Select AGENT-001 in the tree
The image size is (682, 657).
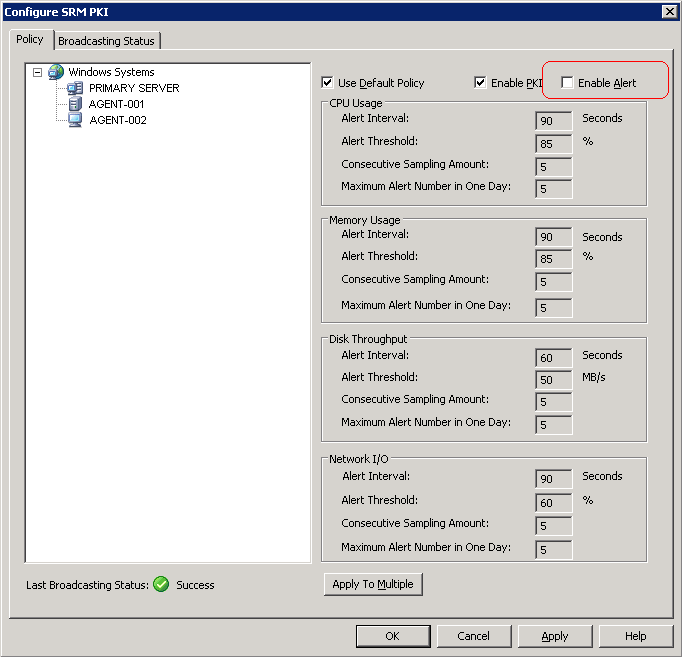tap(116, 104)
